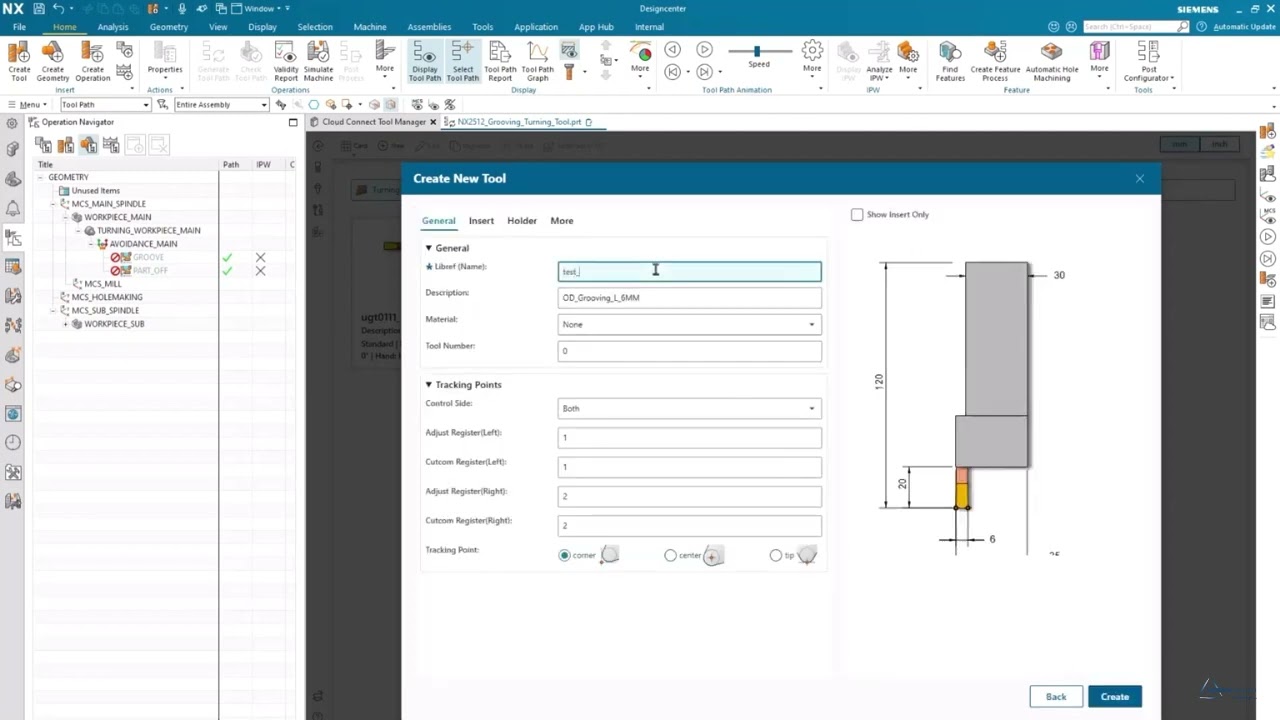Image resolution: width=1280 pixels, height=720 pixels.
Task: Close the Cloud Connect Tool Manager tab
Action: [433, 122]
